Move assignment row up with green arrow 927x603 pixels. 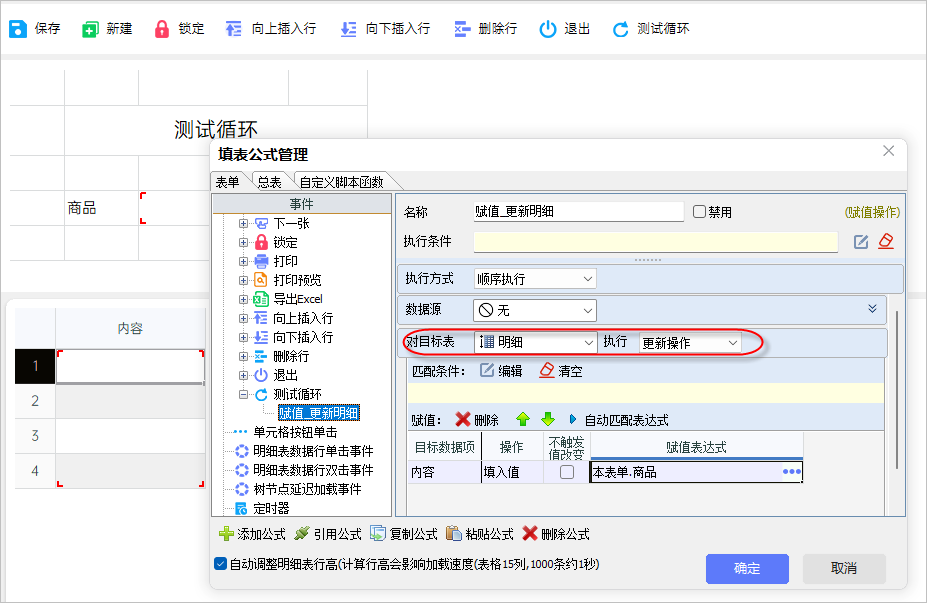click(522, 420)
